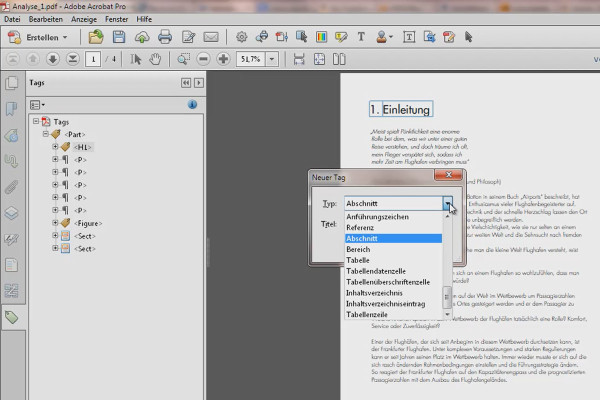Choose Inhaltsverzeichnis from the type list
Image resolution: width=600 pixels, height=400 pixels.
393,293
